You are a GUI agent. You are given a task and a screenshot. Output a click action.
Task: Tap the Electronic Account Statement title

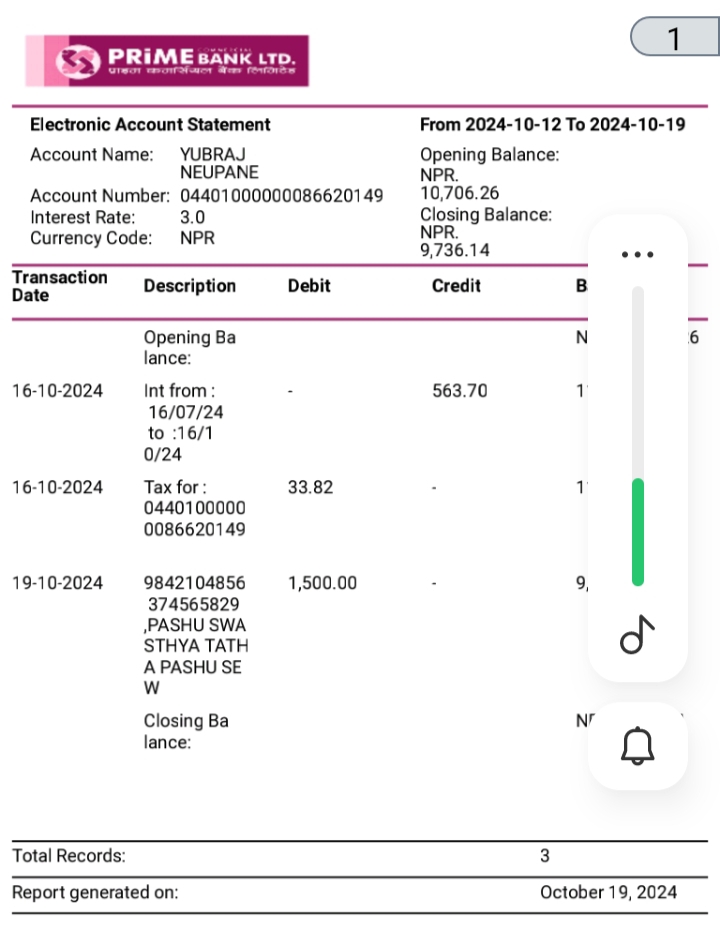pyautogui.click(x=150, y=125)
